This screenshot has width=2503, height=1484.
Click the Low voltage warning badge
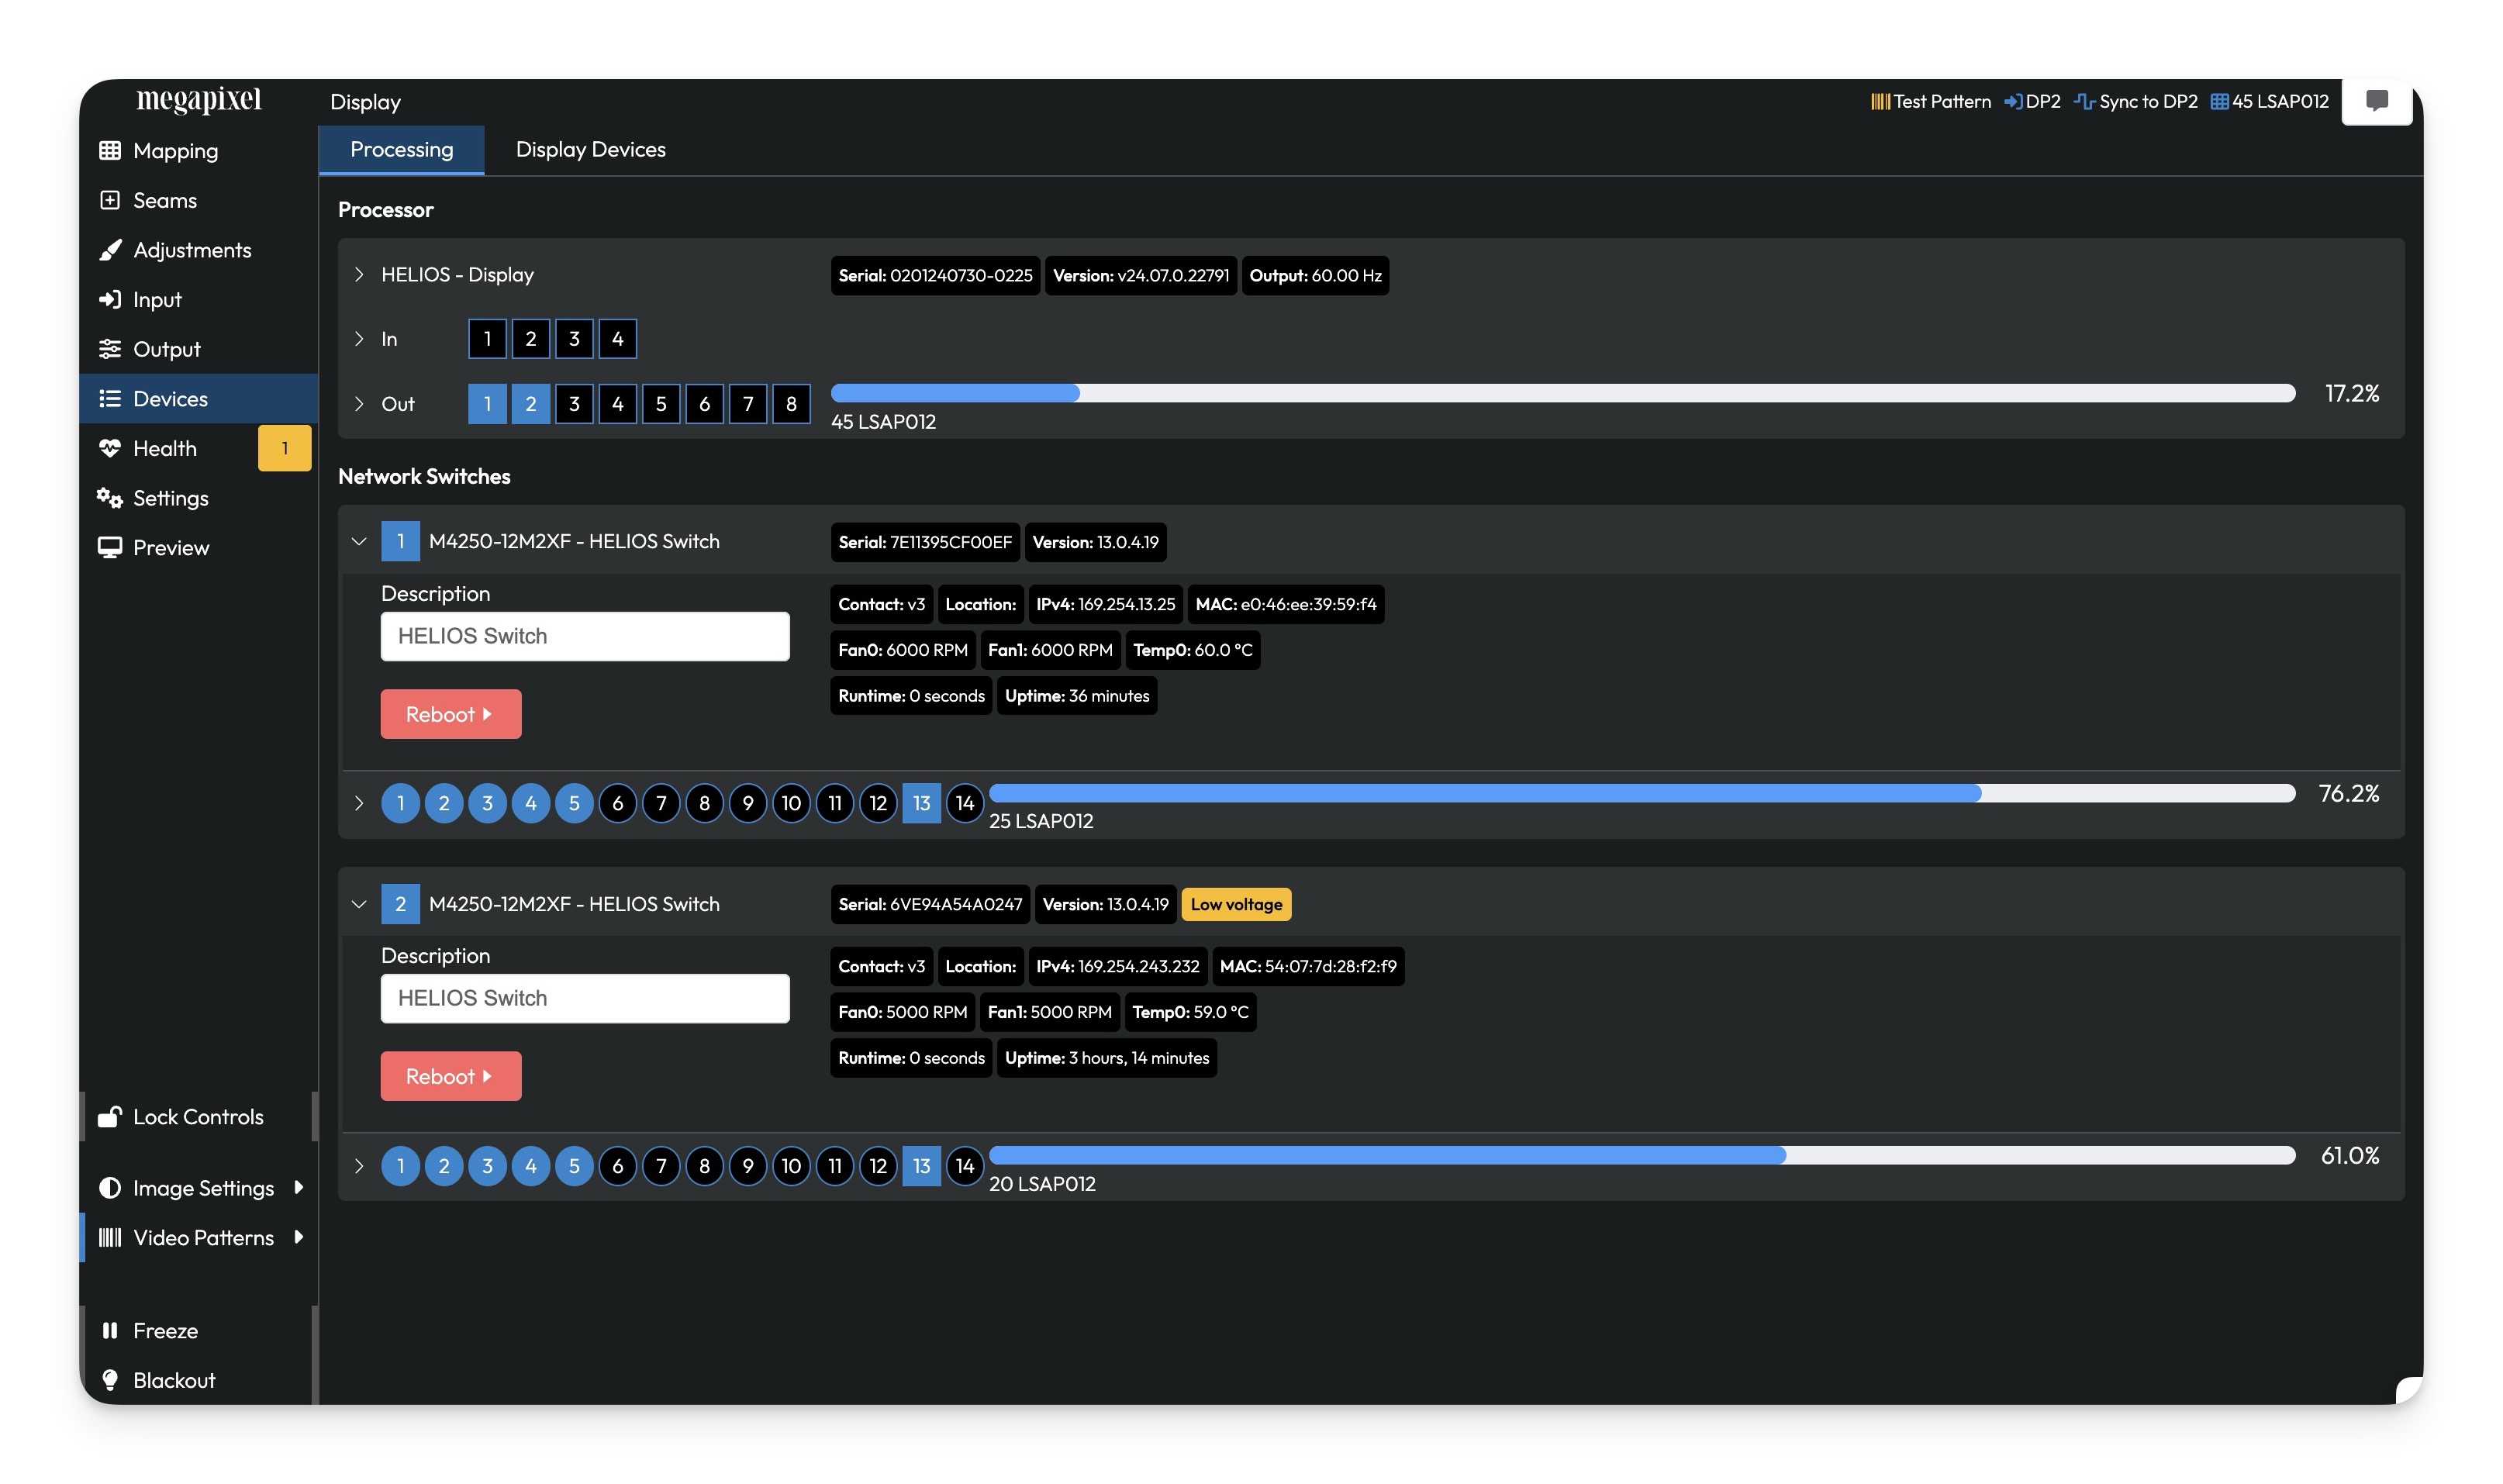tap(1236, 904)
